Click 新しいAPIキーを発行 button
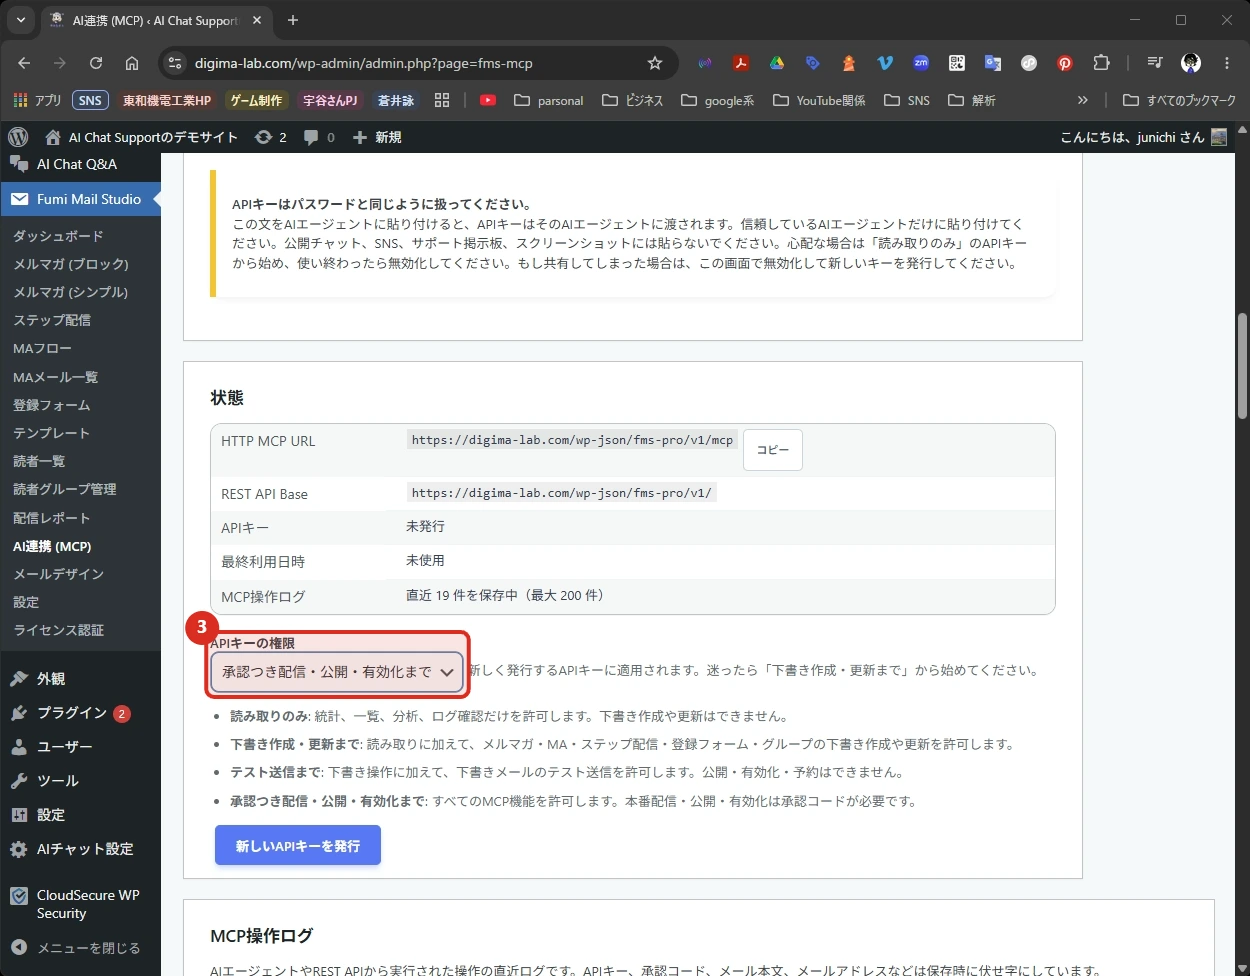 [x=298, y=845]
